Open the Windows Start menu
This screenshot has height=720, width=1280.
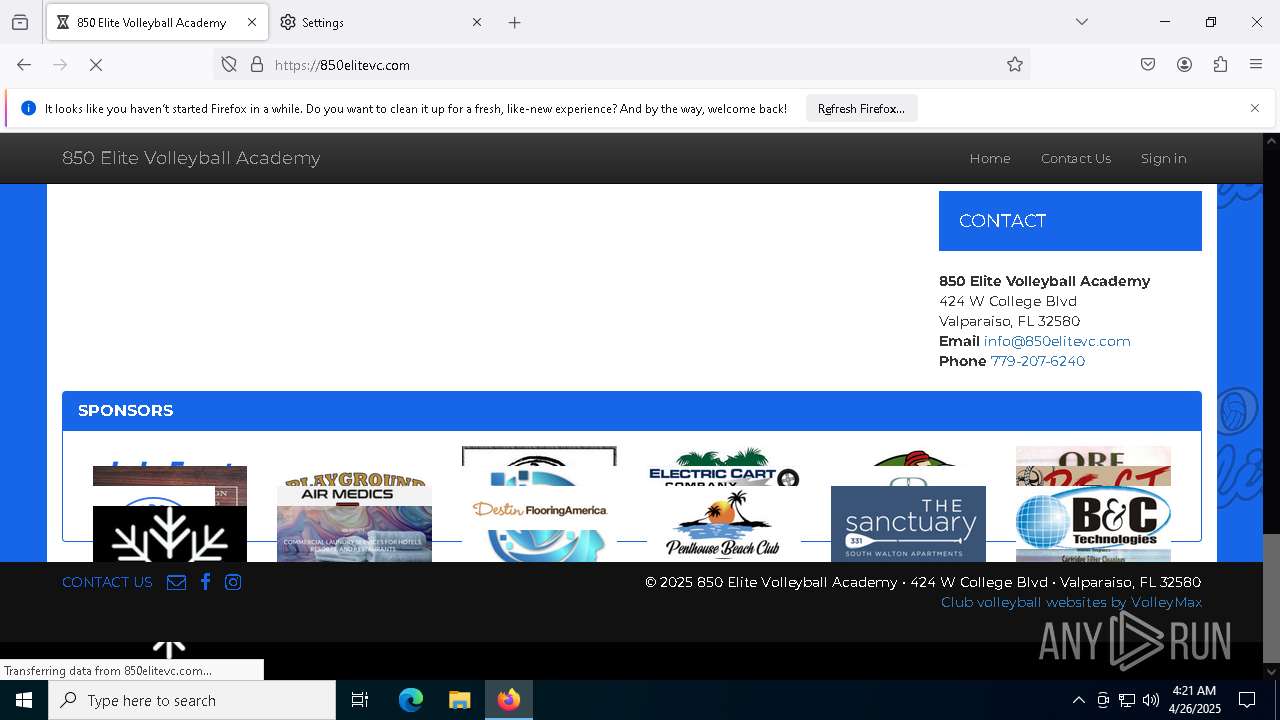24,700
